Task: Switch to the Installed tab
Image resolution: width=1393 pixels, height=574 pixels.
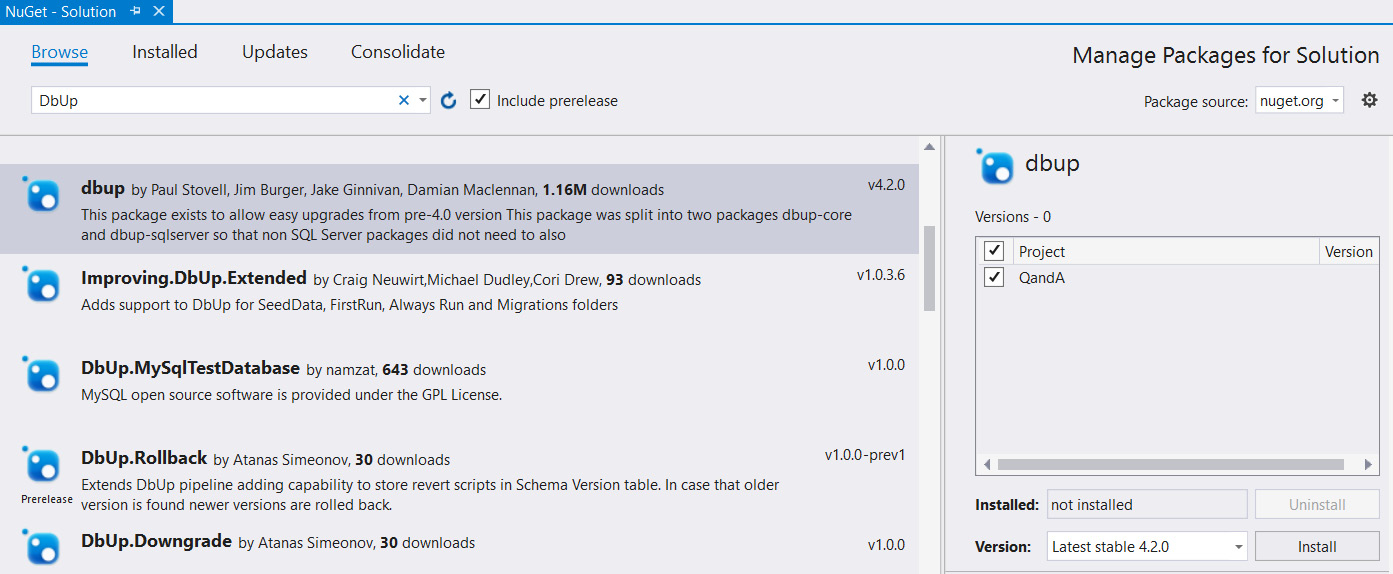Action: 165,52
